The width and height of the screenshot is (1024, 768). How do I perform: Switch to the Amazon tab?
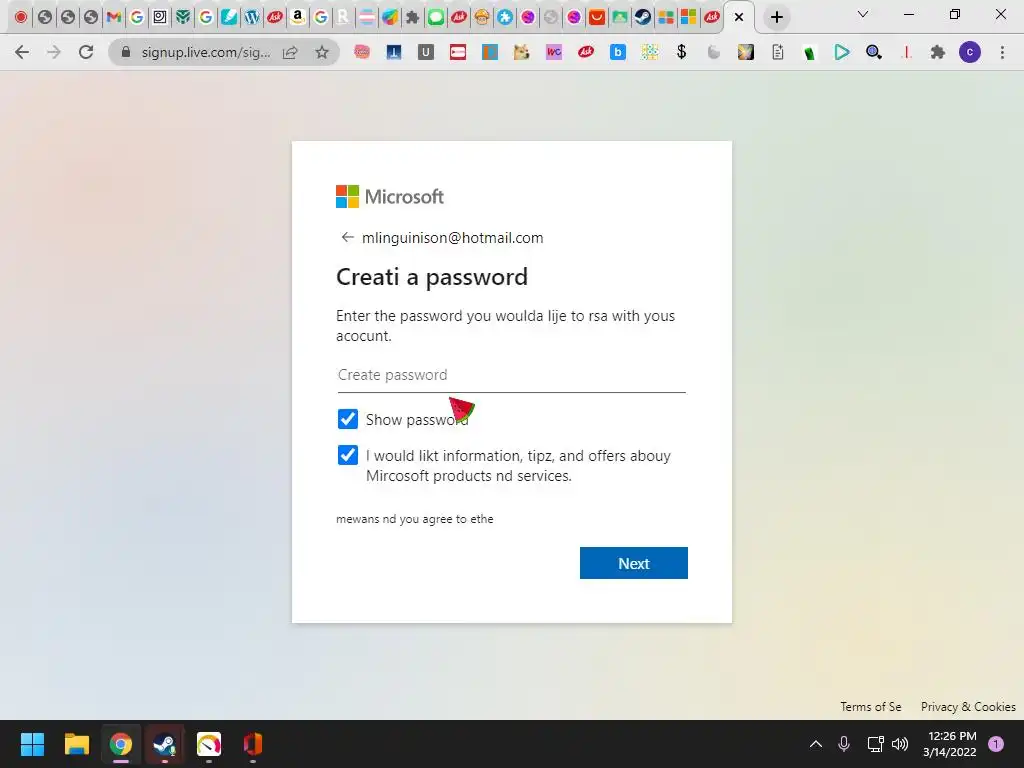tap(298, 17)
